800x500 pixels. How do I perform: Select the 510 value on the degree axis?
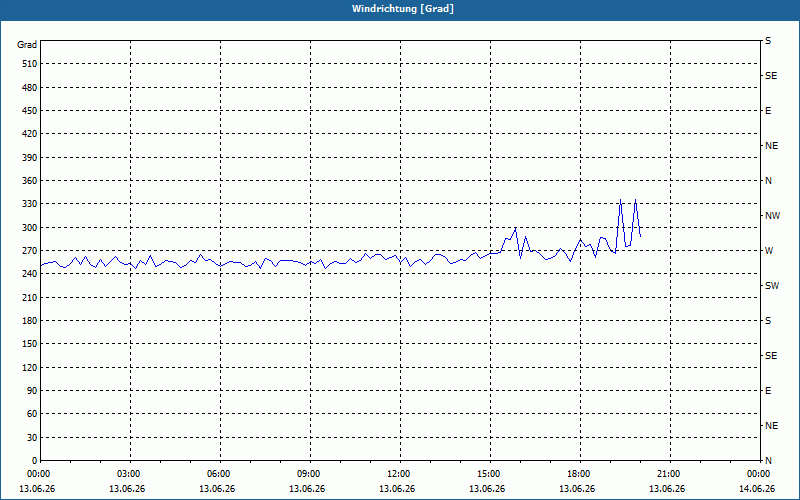point(30,64)
